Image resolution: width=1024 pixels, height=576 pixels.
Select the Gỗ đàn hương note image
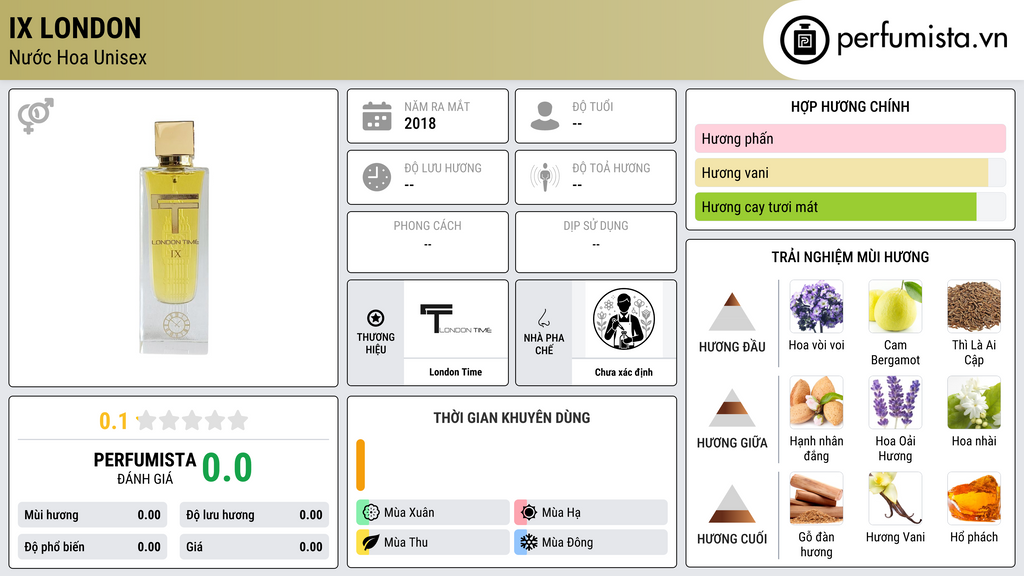[x=816, y=498]
